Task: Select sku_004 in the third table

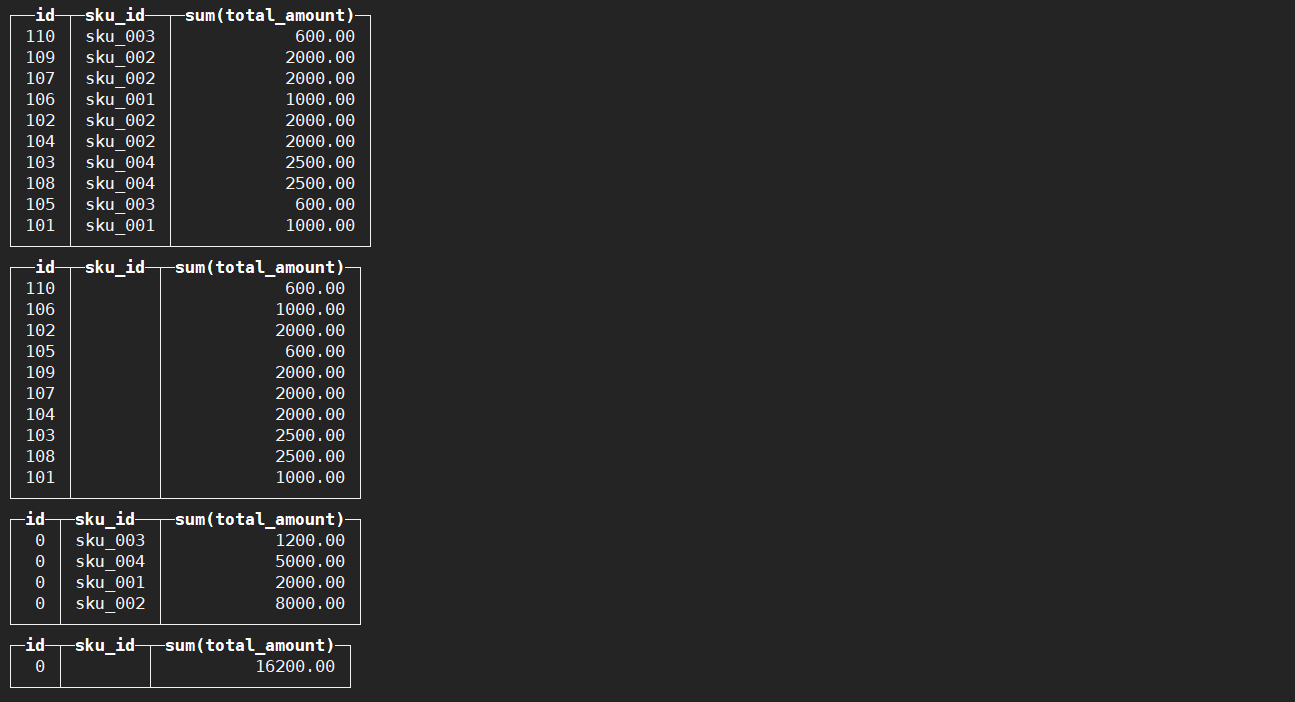Action: point(110,561)
